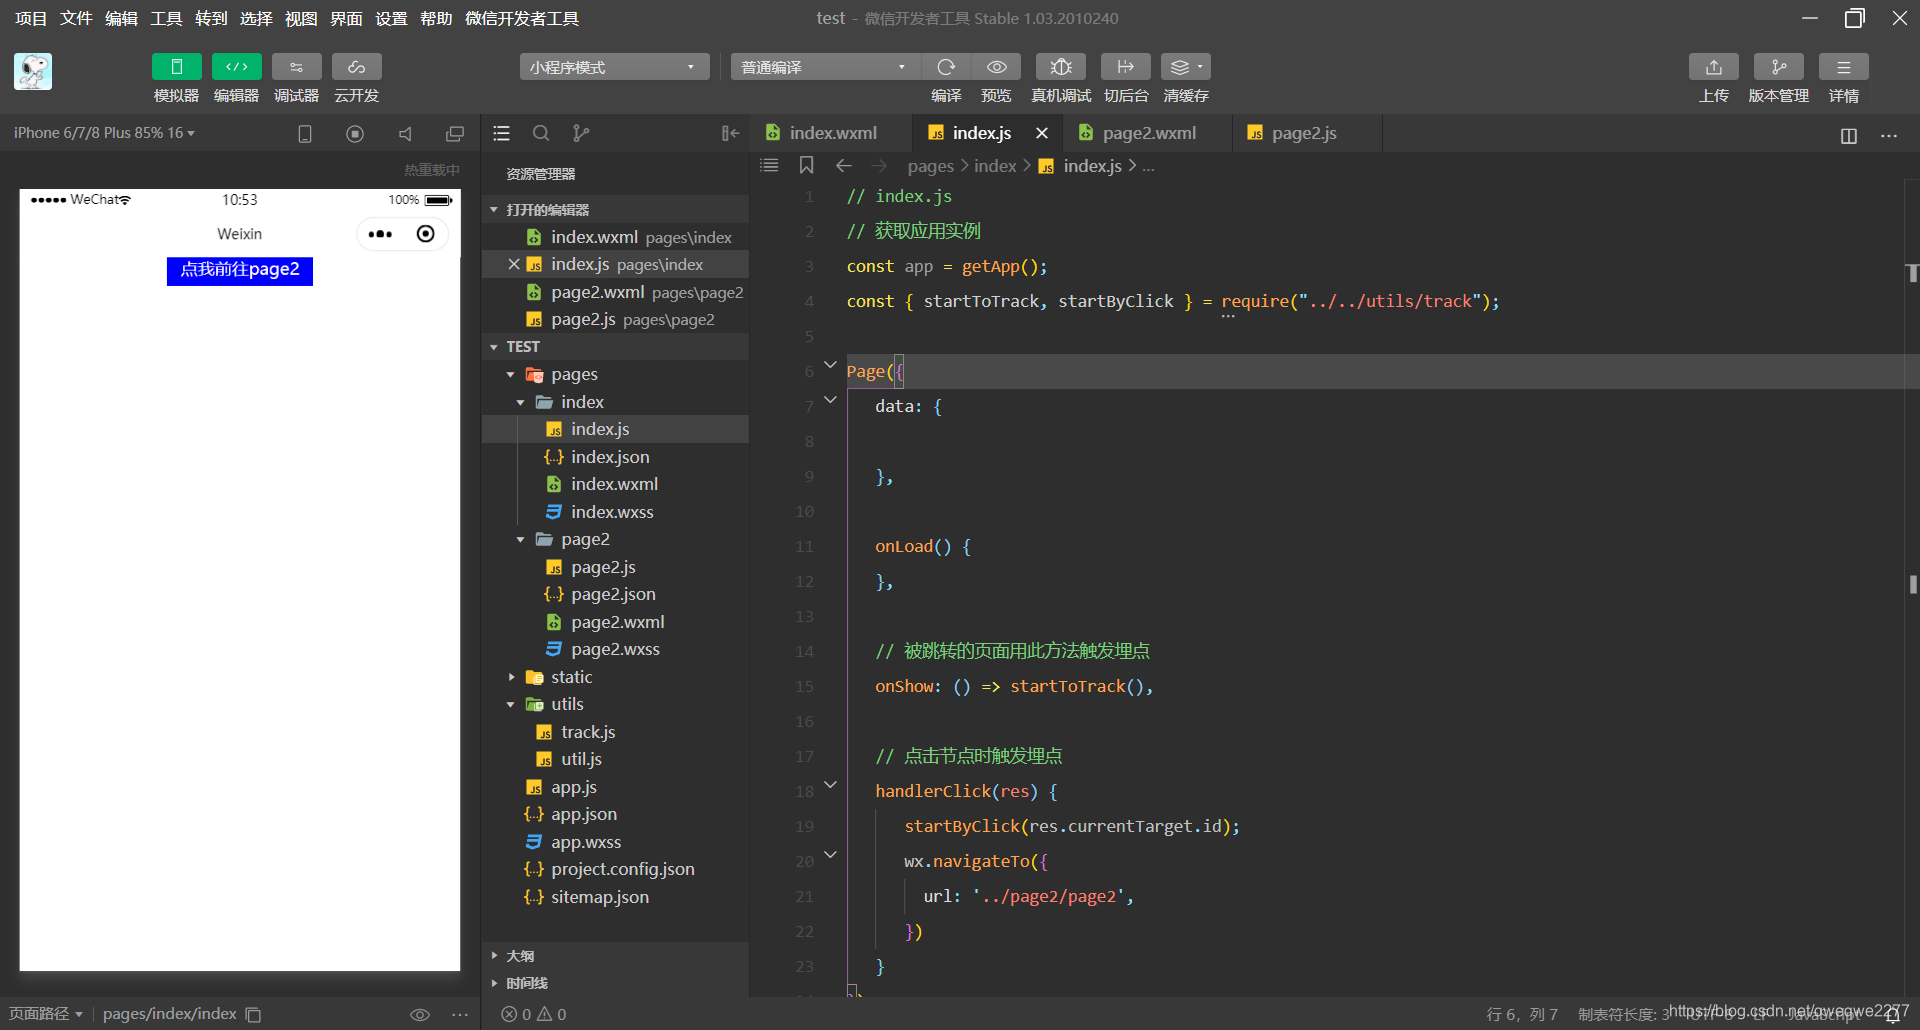The width and height of the screenshot is (1920, 1030).
Task: Open the 页面路径 page path dropdown
Action: pos(46,1014)
